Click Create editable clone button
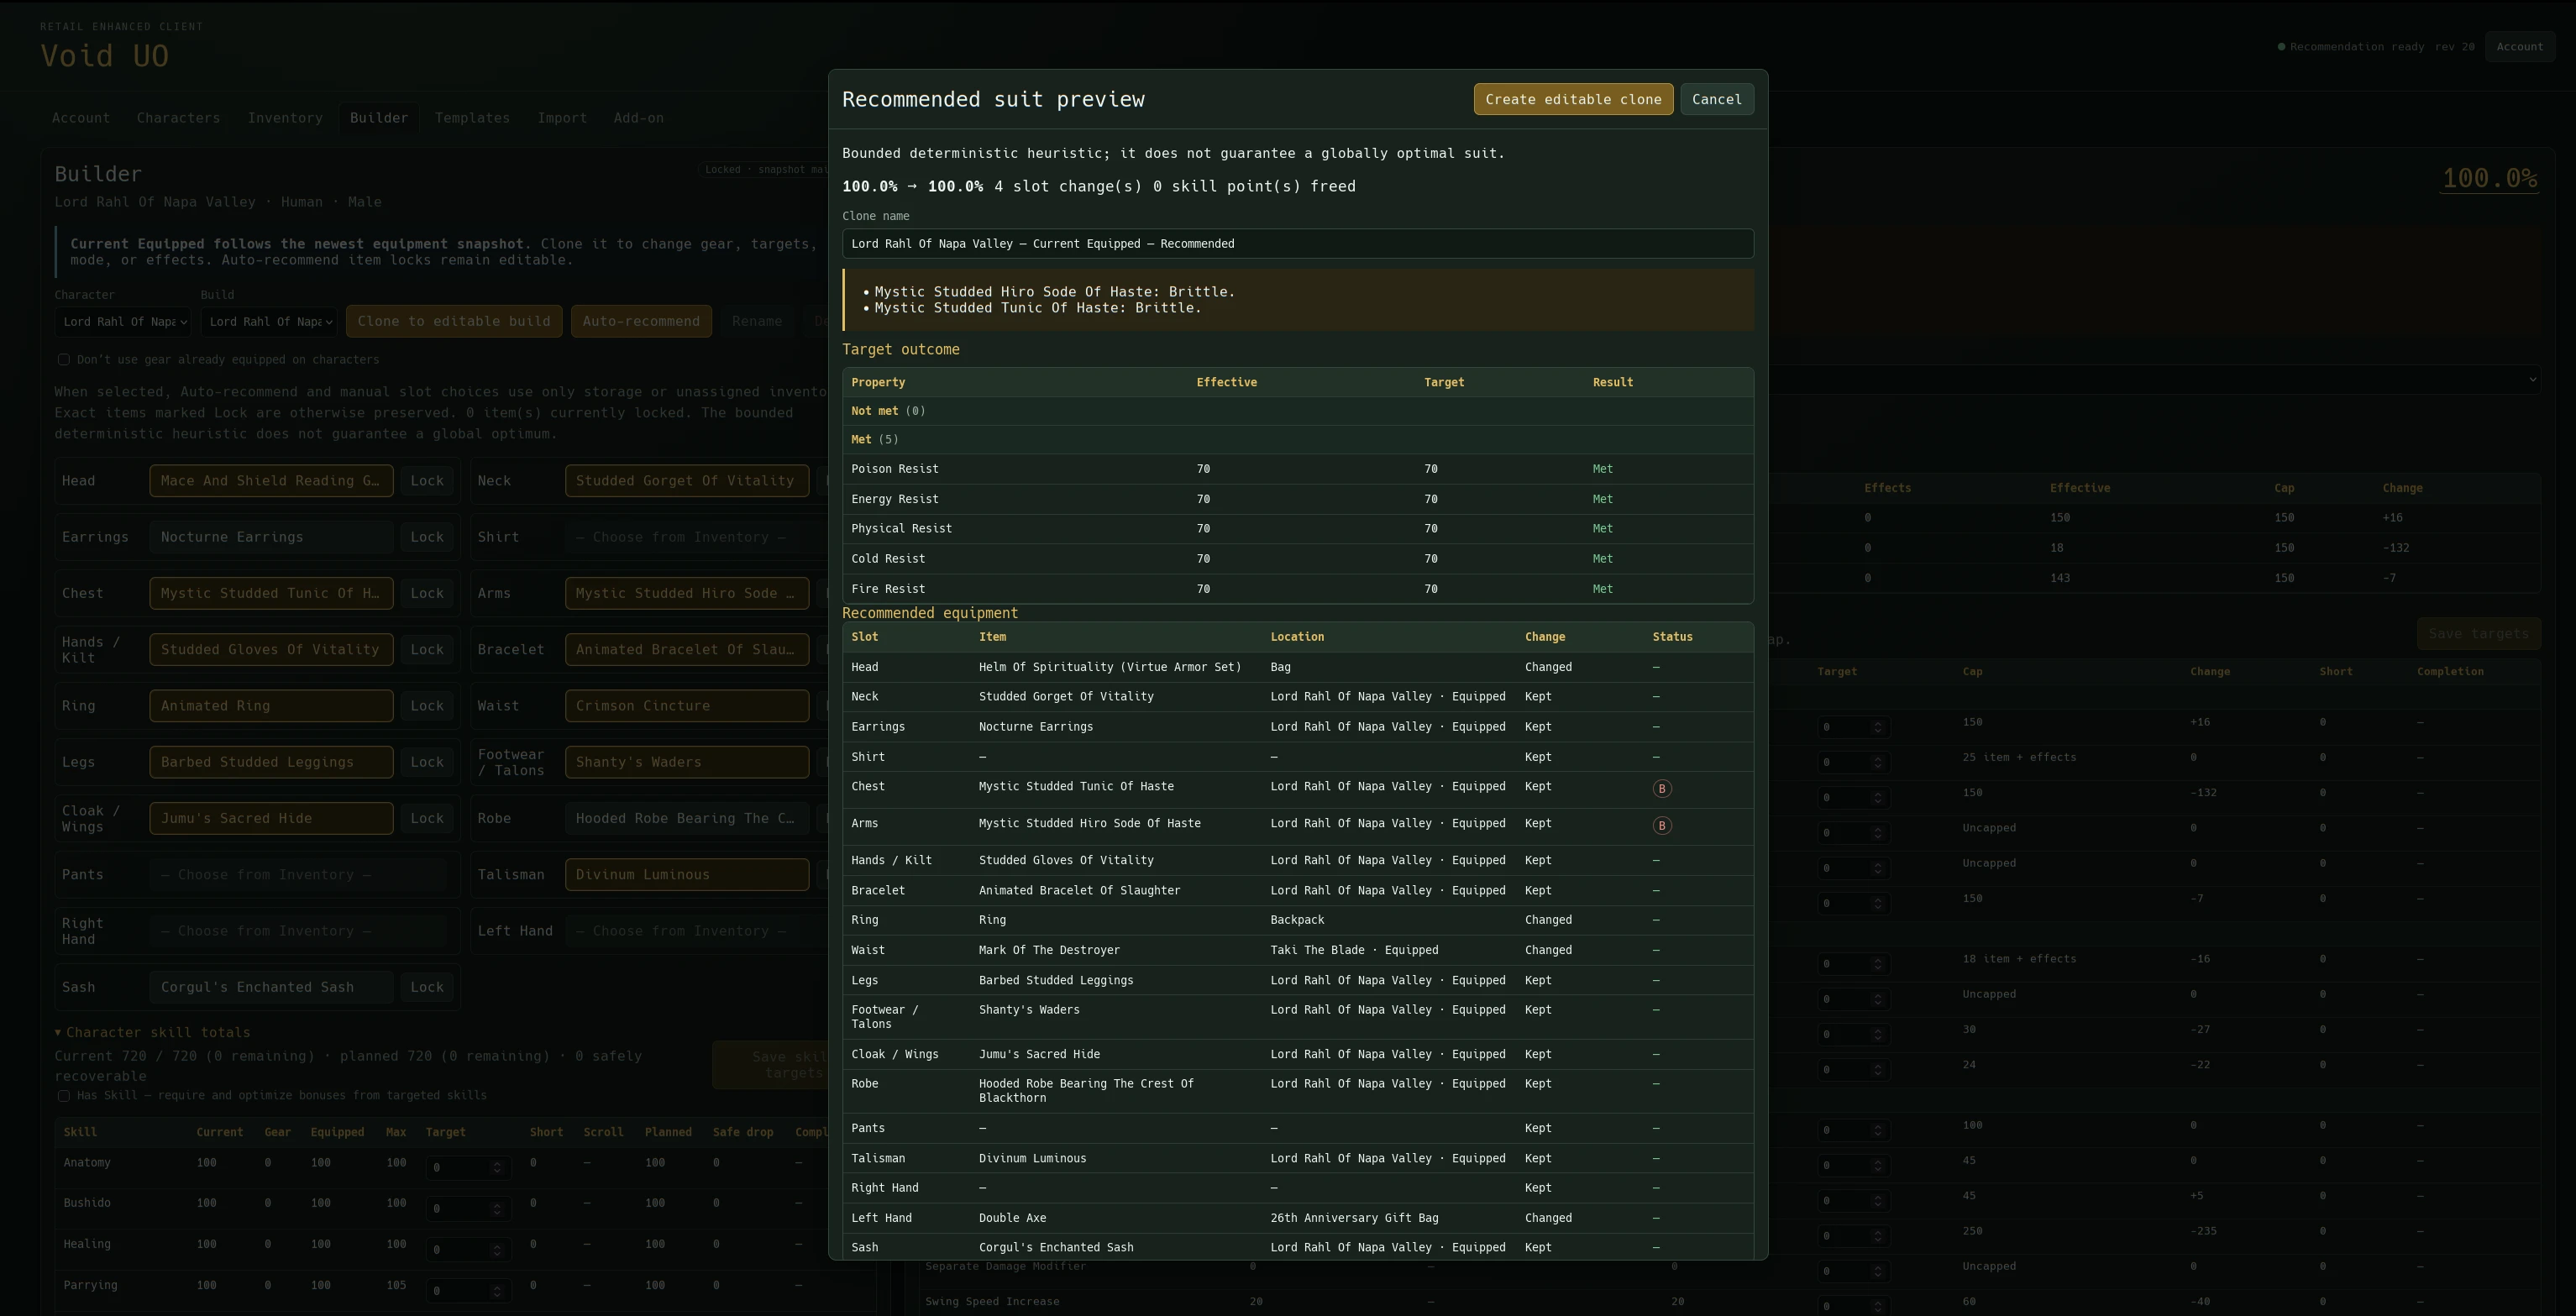The width and height of the screenshot is (2576, 1316). (x=1573, y=99)
